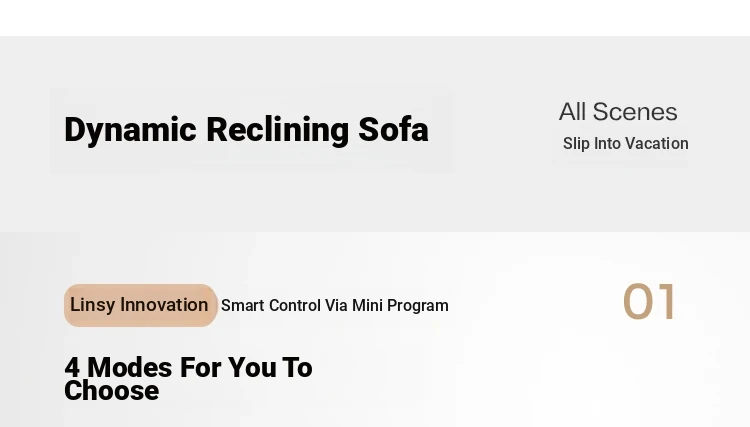Click the Slip Into Vacation subtitle

coord(626,143)
